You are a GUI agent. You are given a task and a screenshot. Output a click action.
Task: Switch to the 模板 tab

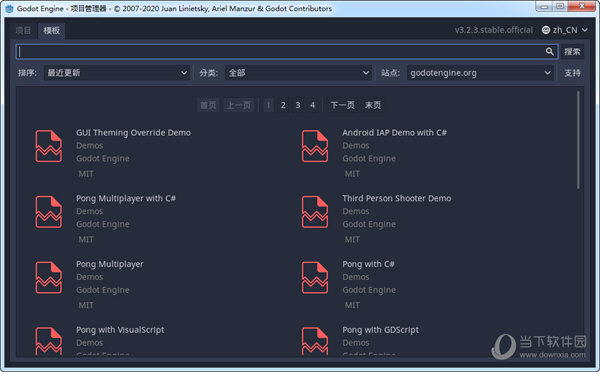tap(51, 31)
